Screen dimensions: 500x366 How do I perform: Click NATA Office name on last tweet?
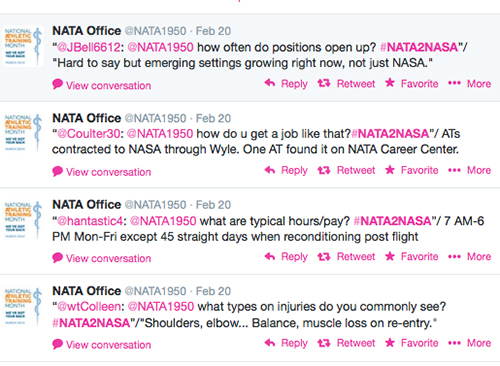(x=87, y=291)
